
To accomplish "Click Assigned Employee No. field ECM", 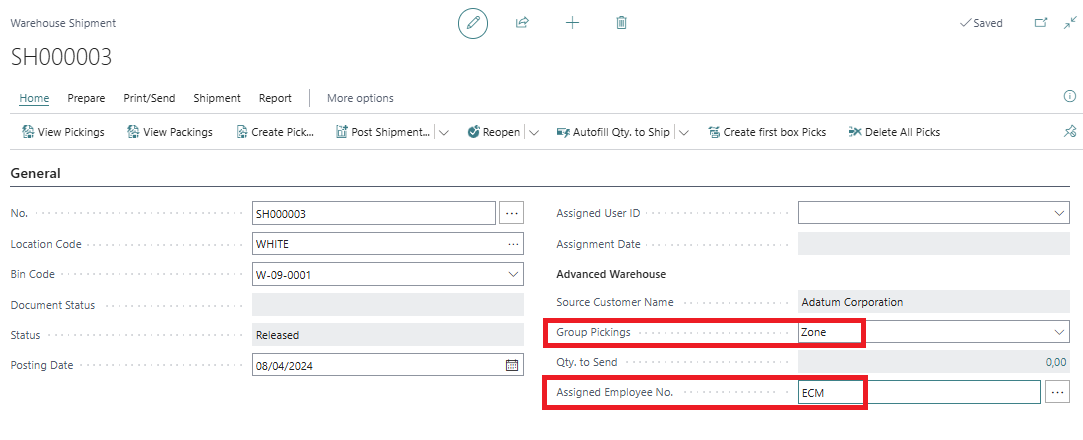I will pos(919,392).
